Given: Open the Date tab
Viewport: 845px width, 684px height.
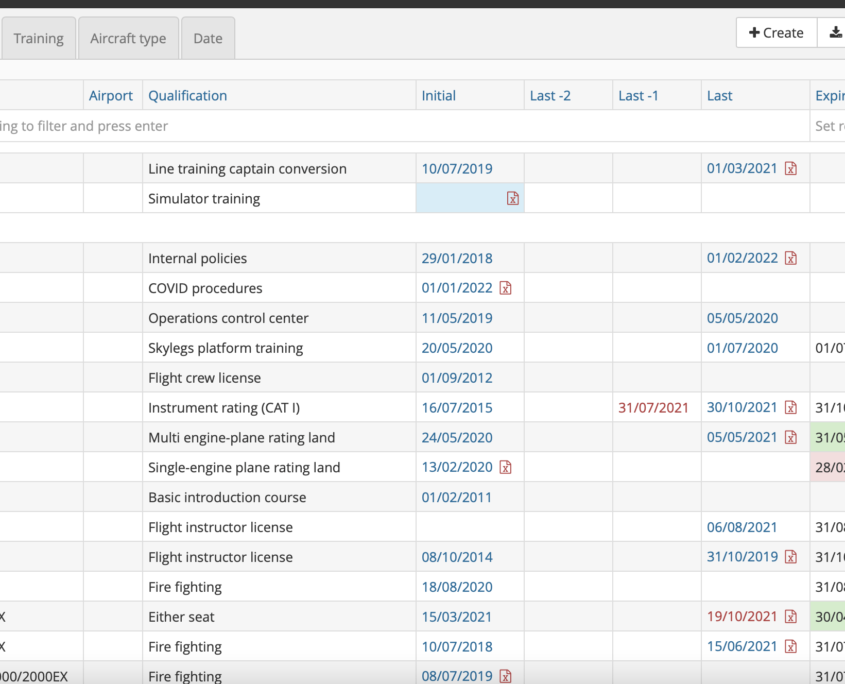Looking at the screenshot, I should [x=208, y=39].
